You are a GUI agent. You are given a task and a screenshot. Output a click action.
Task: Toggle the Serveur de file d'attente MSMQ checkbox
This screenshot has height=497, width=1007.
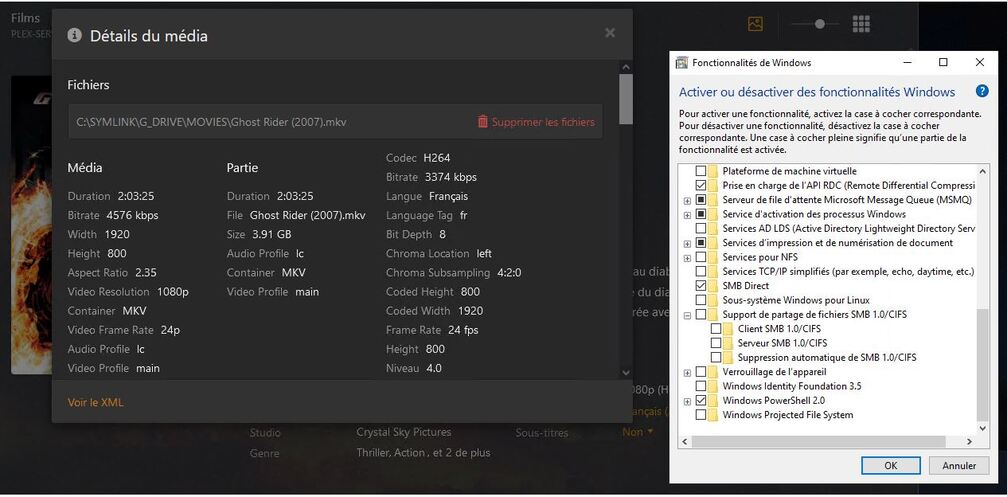701,200
